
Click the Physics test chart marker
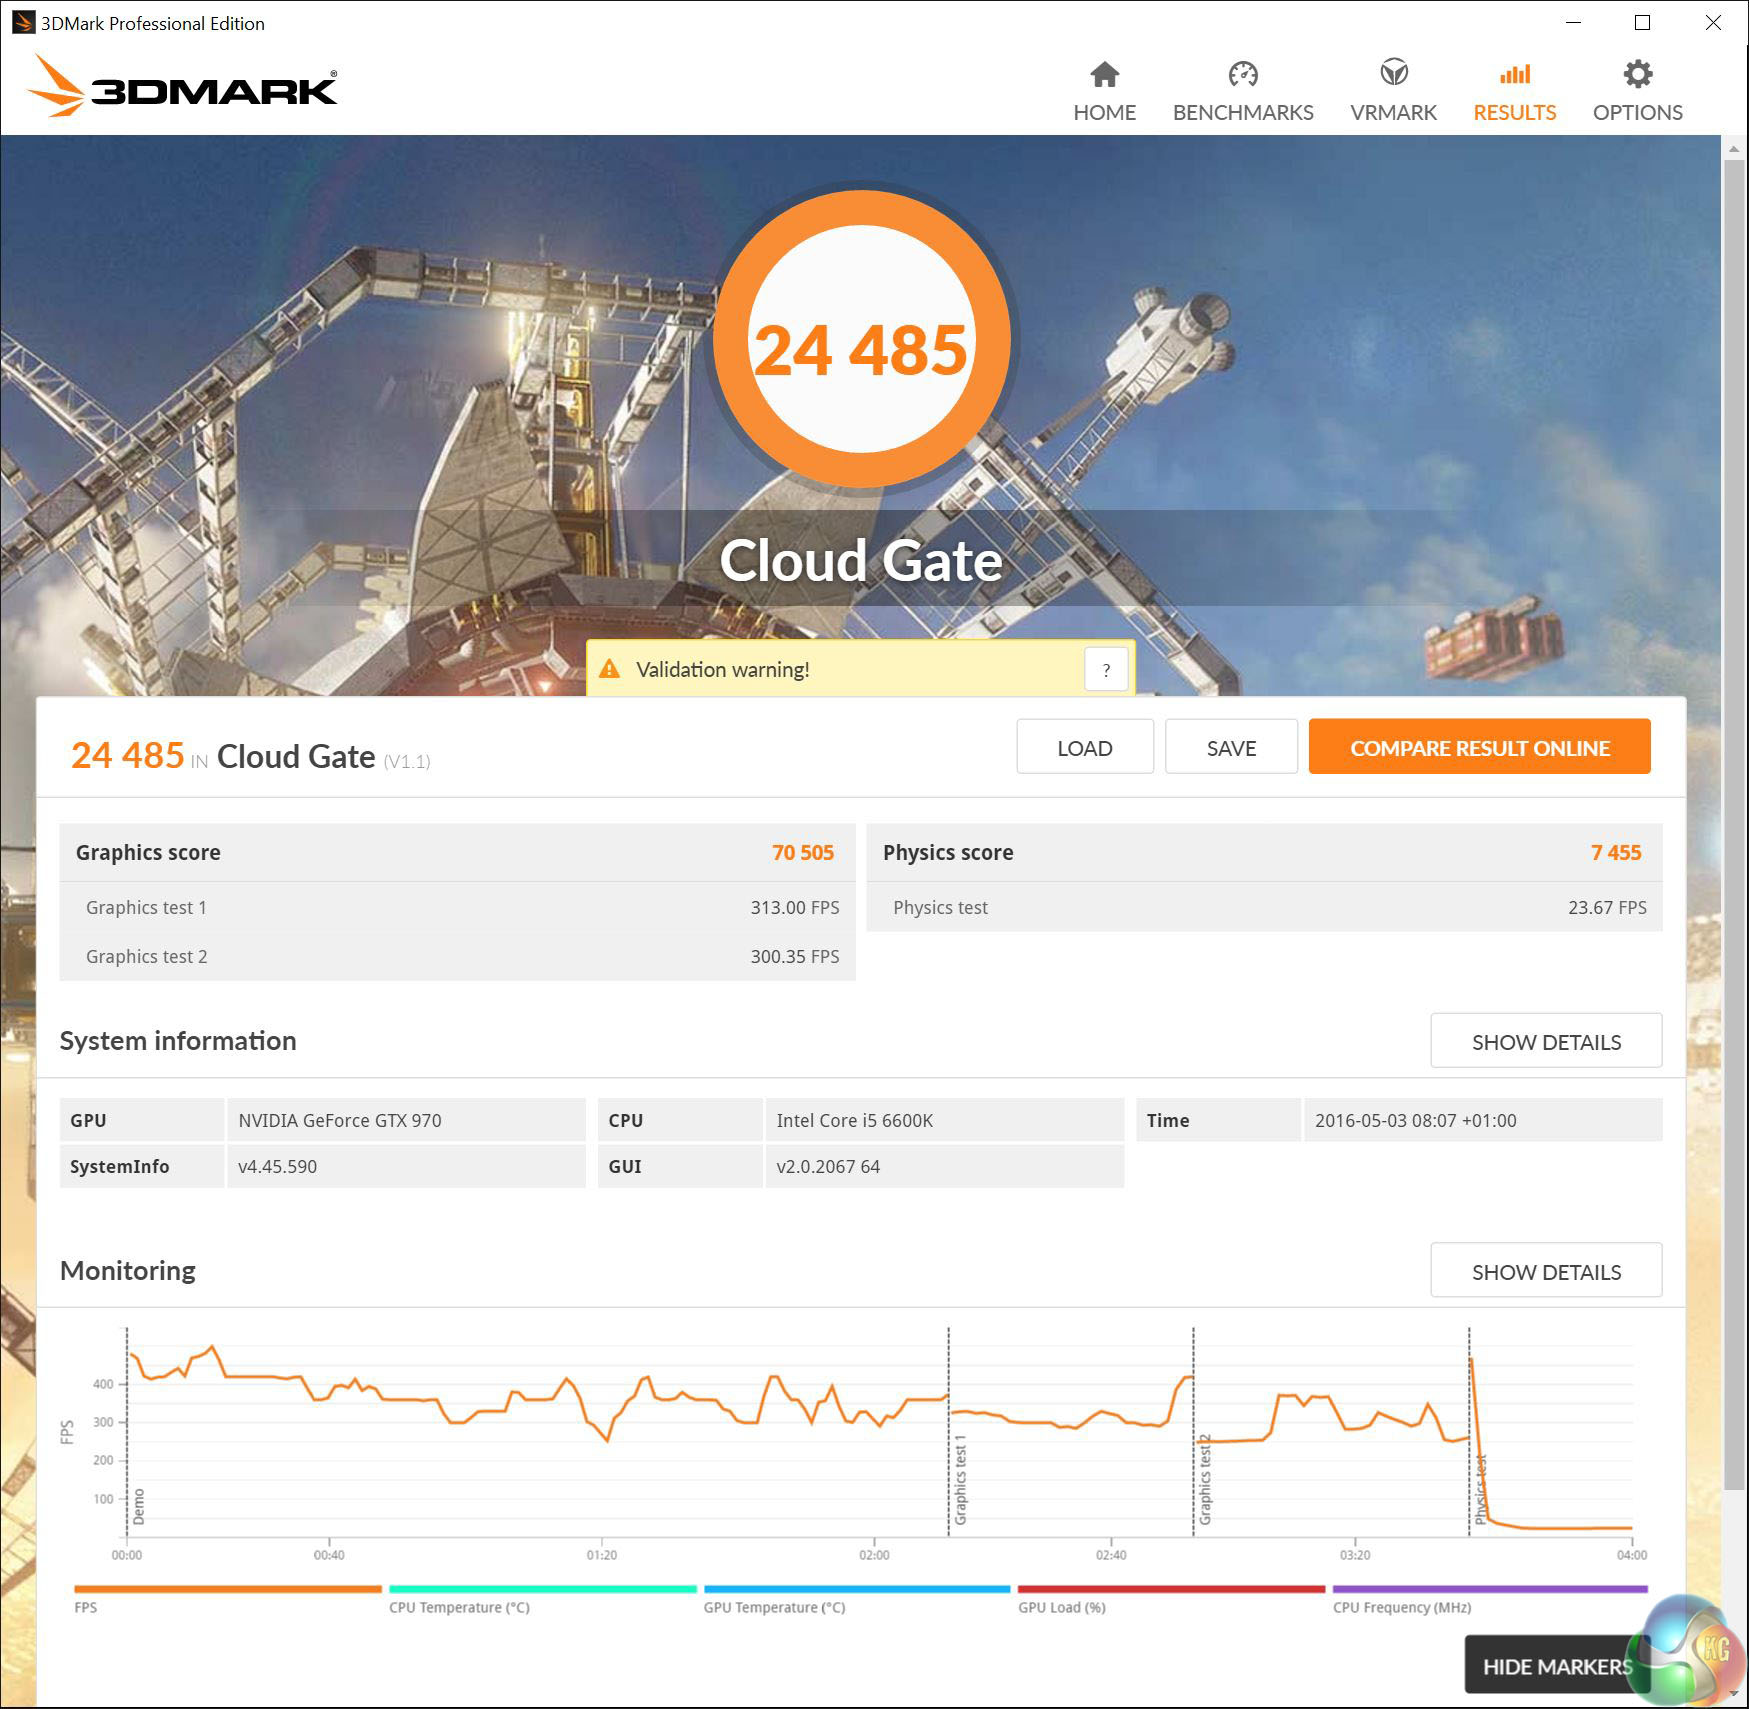(x=1481, y=1490)
